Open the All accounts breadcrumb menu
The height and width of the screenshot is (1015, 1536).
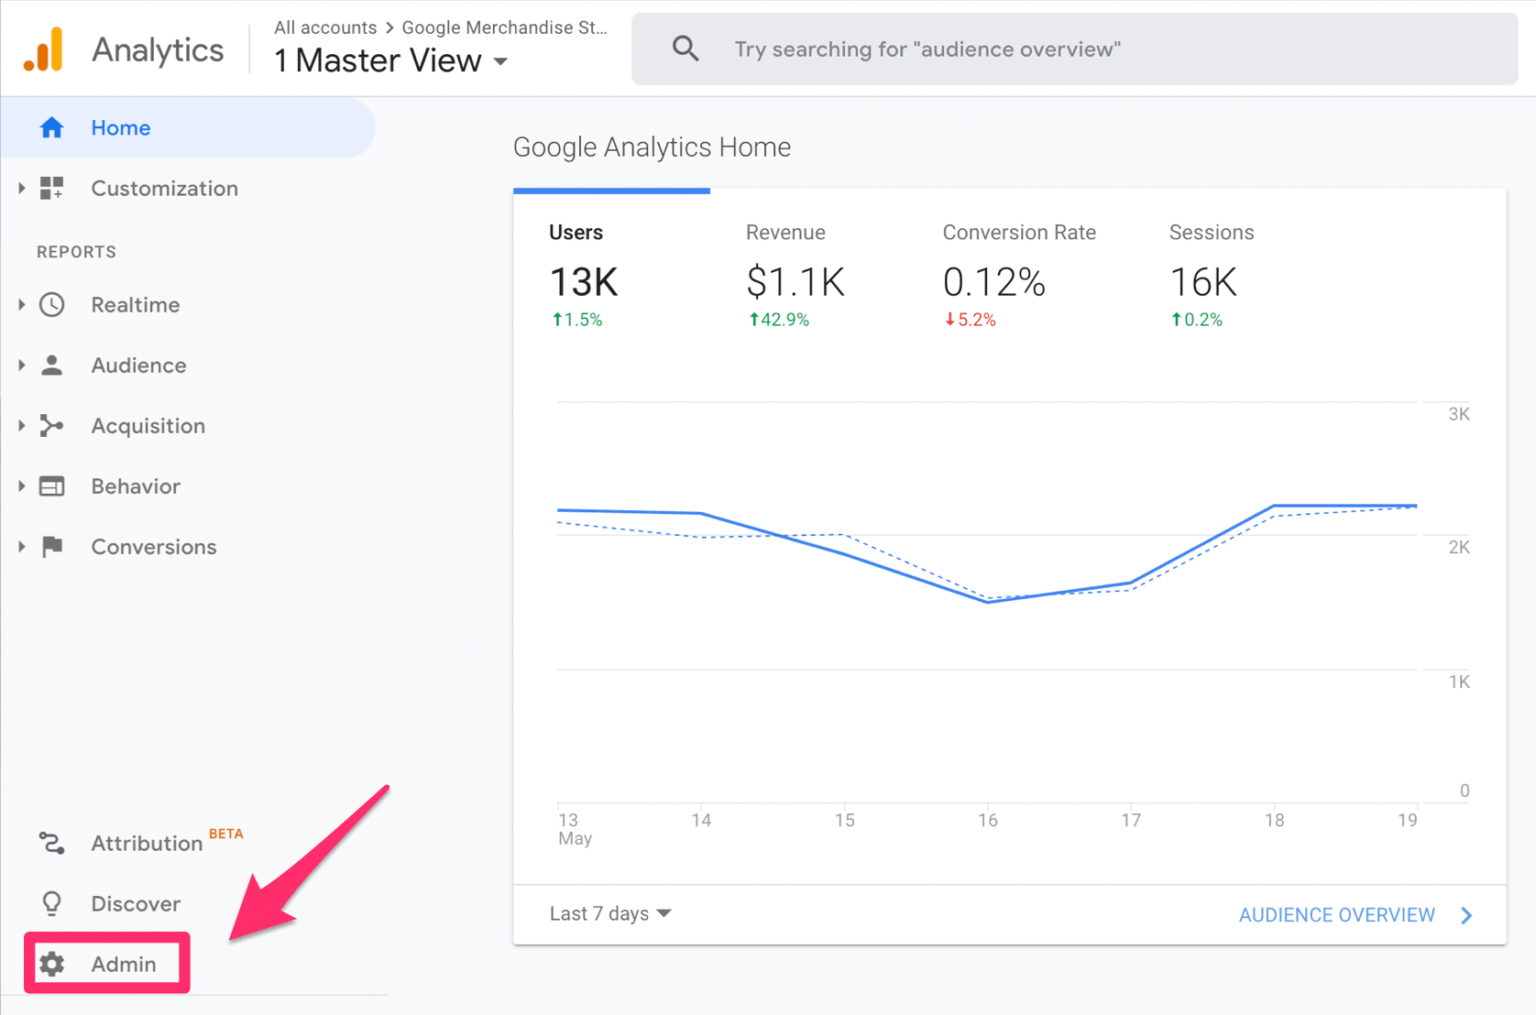click(x=325, y=27)
